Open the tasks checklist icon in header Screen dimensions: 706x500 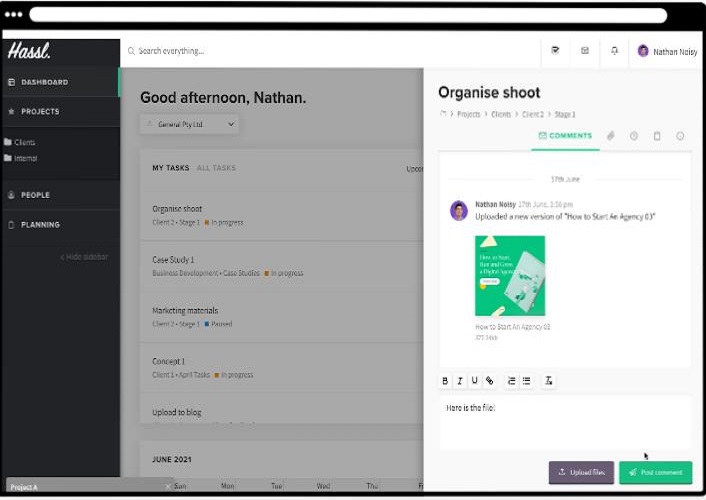coord(556,51)
